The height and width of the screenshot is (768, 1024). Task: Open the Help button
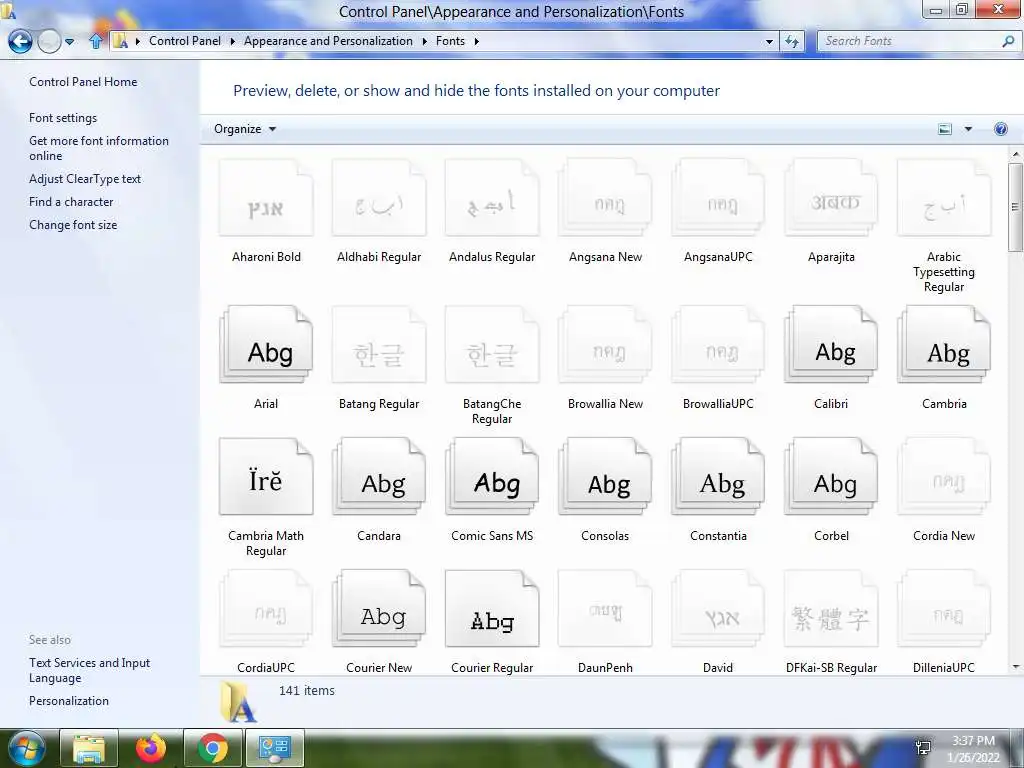click(1000, 129)
